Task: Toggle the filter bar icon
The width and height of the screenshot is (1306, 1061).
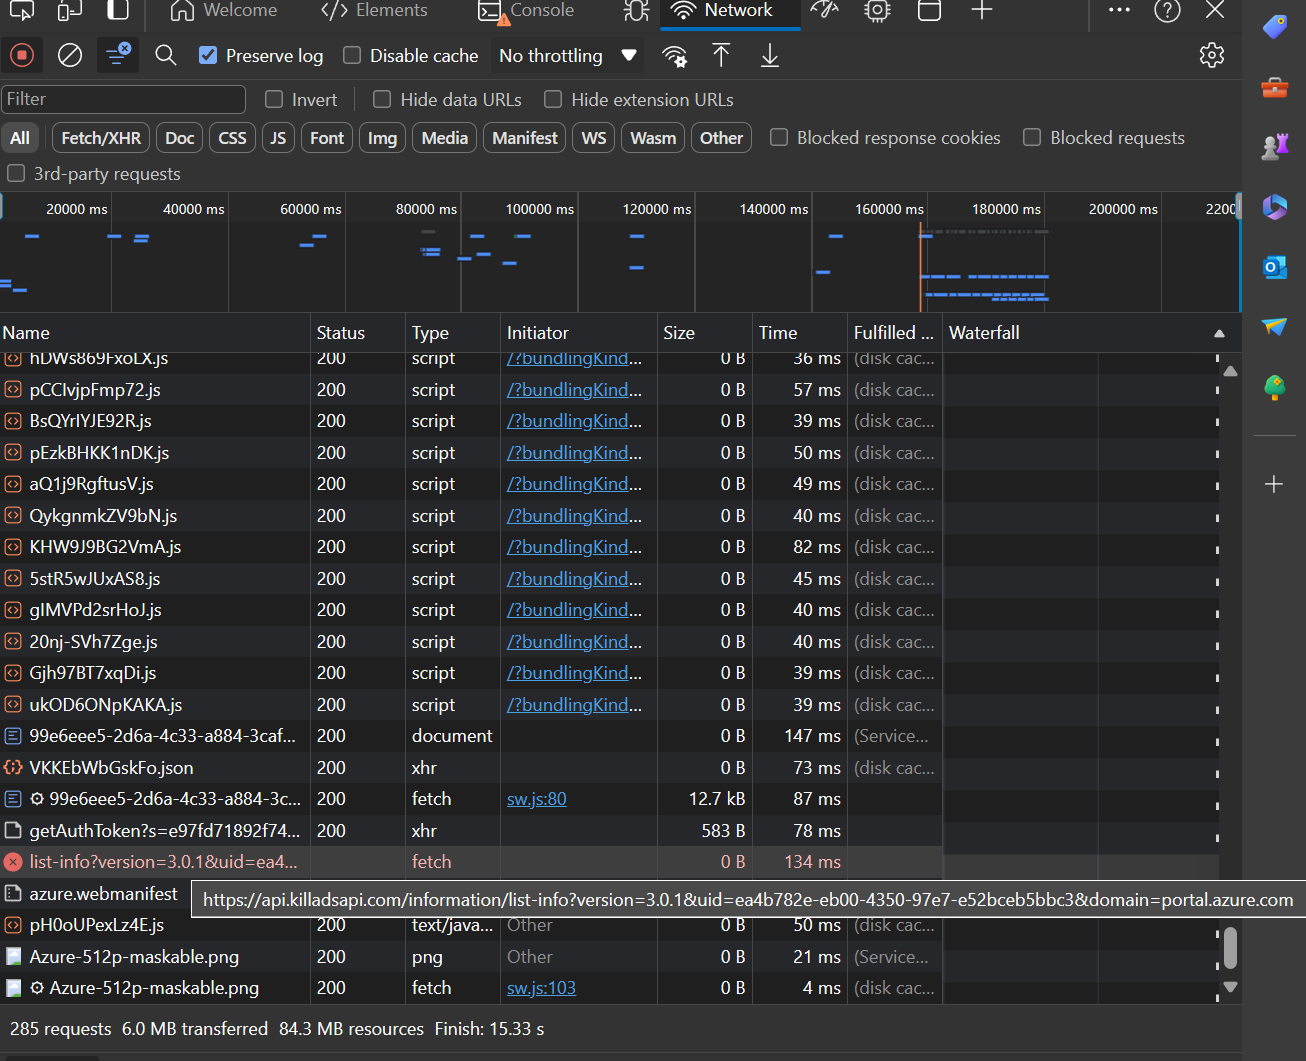Action: [118, 55]
